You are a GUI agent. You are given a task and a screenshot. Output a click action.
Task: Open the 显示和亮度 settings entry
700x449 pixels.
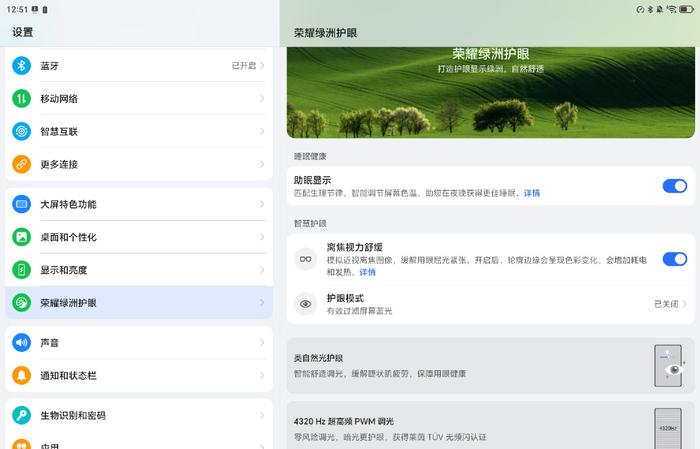click(x=139, y=270)
